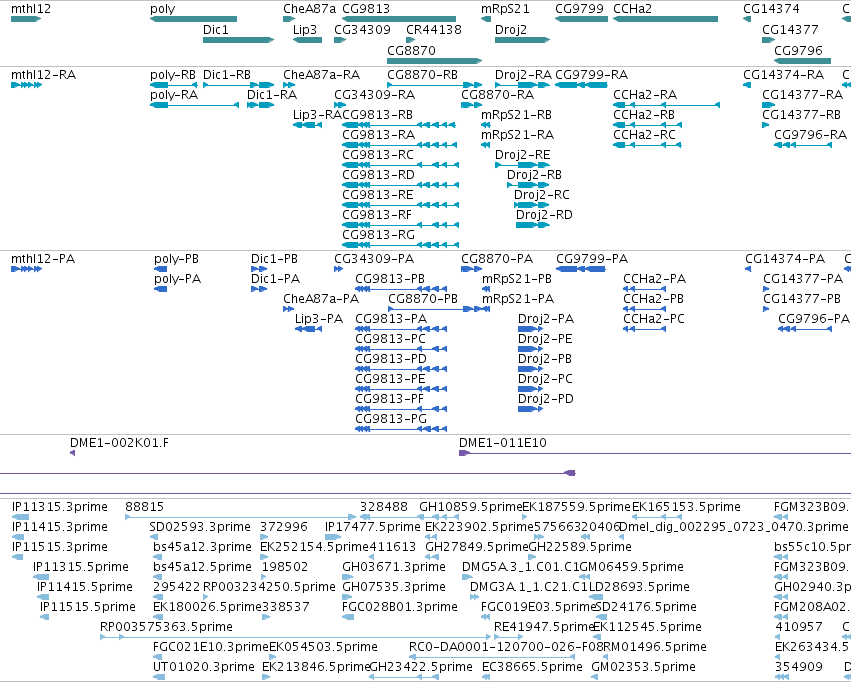Select the teal gene bar beneath Dic1
The height and width of the screenshot is (682, 851).
pyautogui.click(x=238, y=40)
